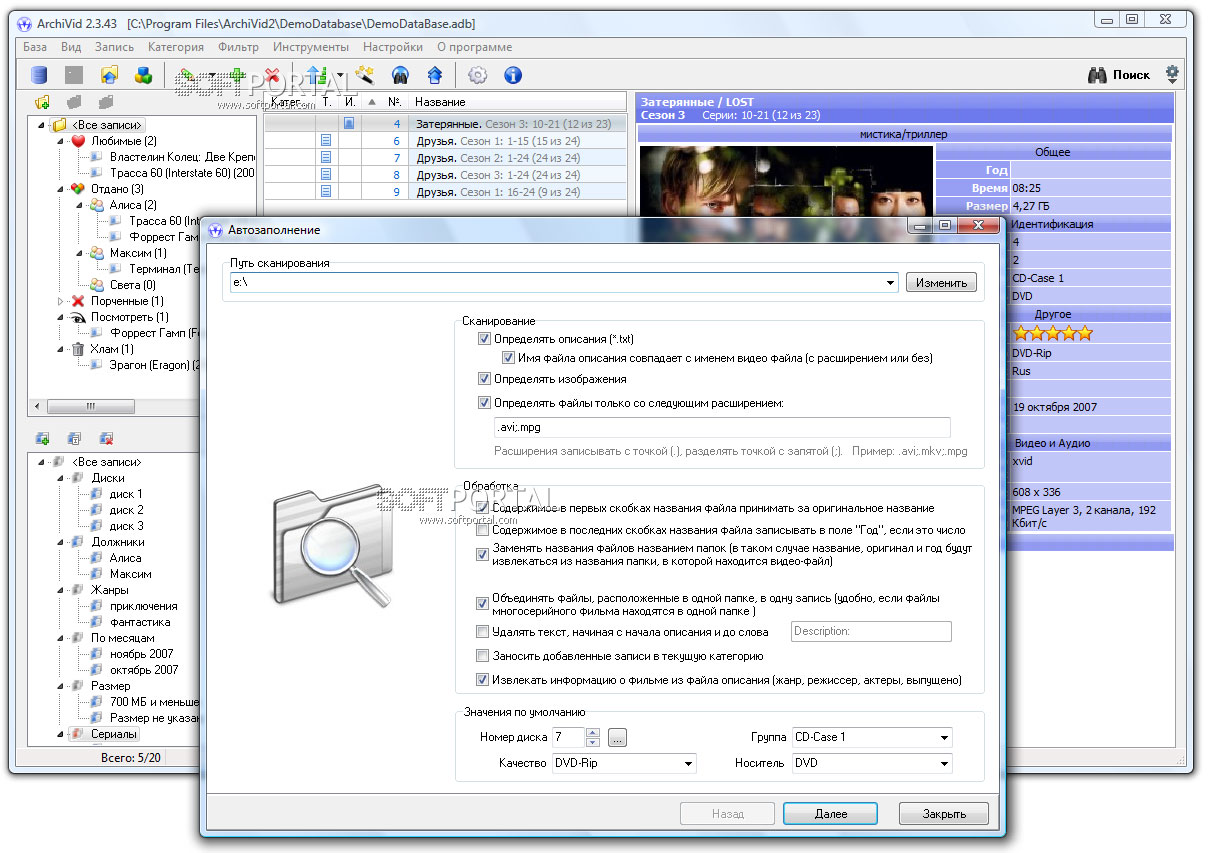This screenshot has height=853, width=1212.
Task: Enable 'Заносить добавленные записи в текущую категорию'
Action: click(x=484, y=656)
